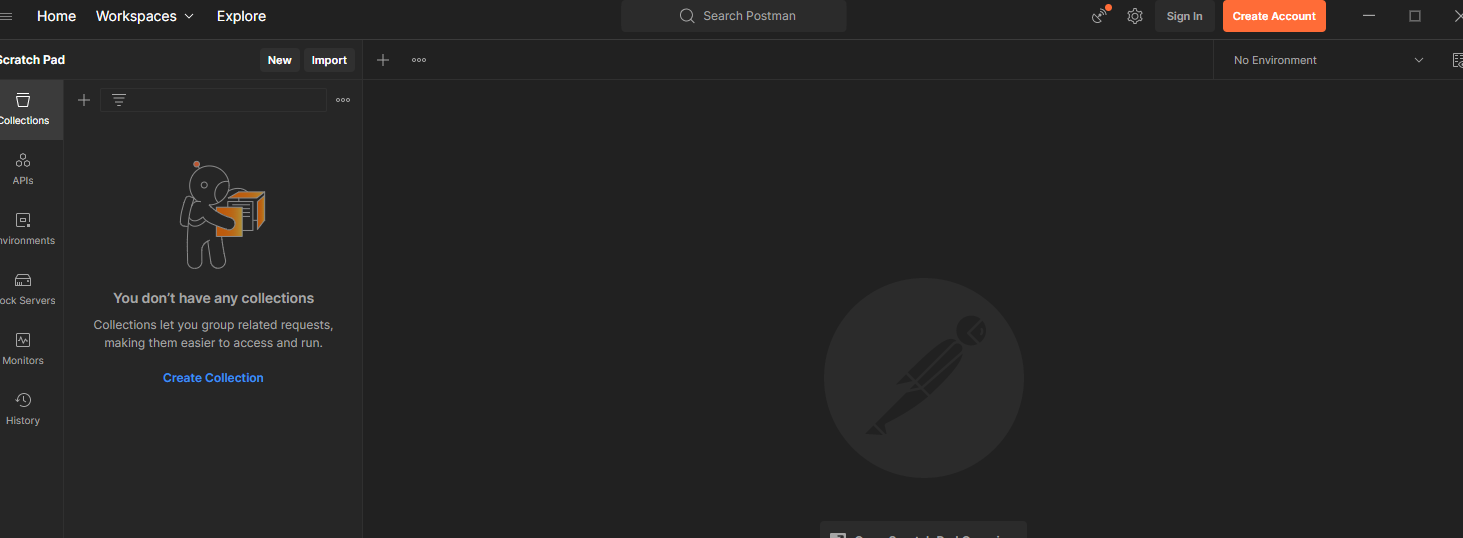Open the hamburger menu icon
Screen dimensions: 1463x538
tap(6, 16)
